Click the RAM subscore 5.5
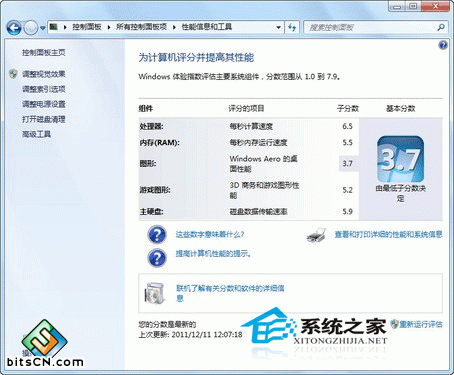The image size is (454, 375). [x=347, y=143]
